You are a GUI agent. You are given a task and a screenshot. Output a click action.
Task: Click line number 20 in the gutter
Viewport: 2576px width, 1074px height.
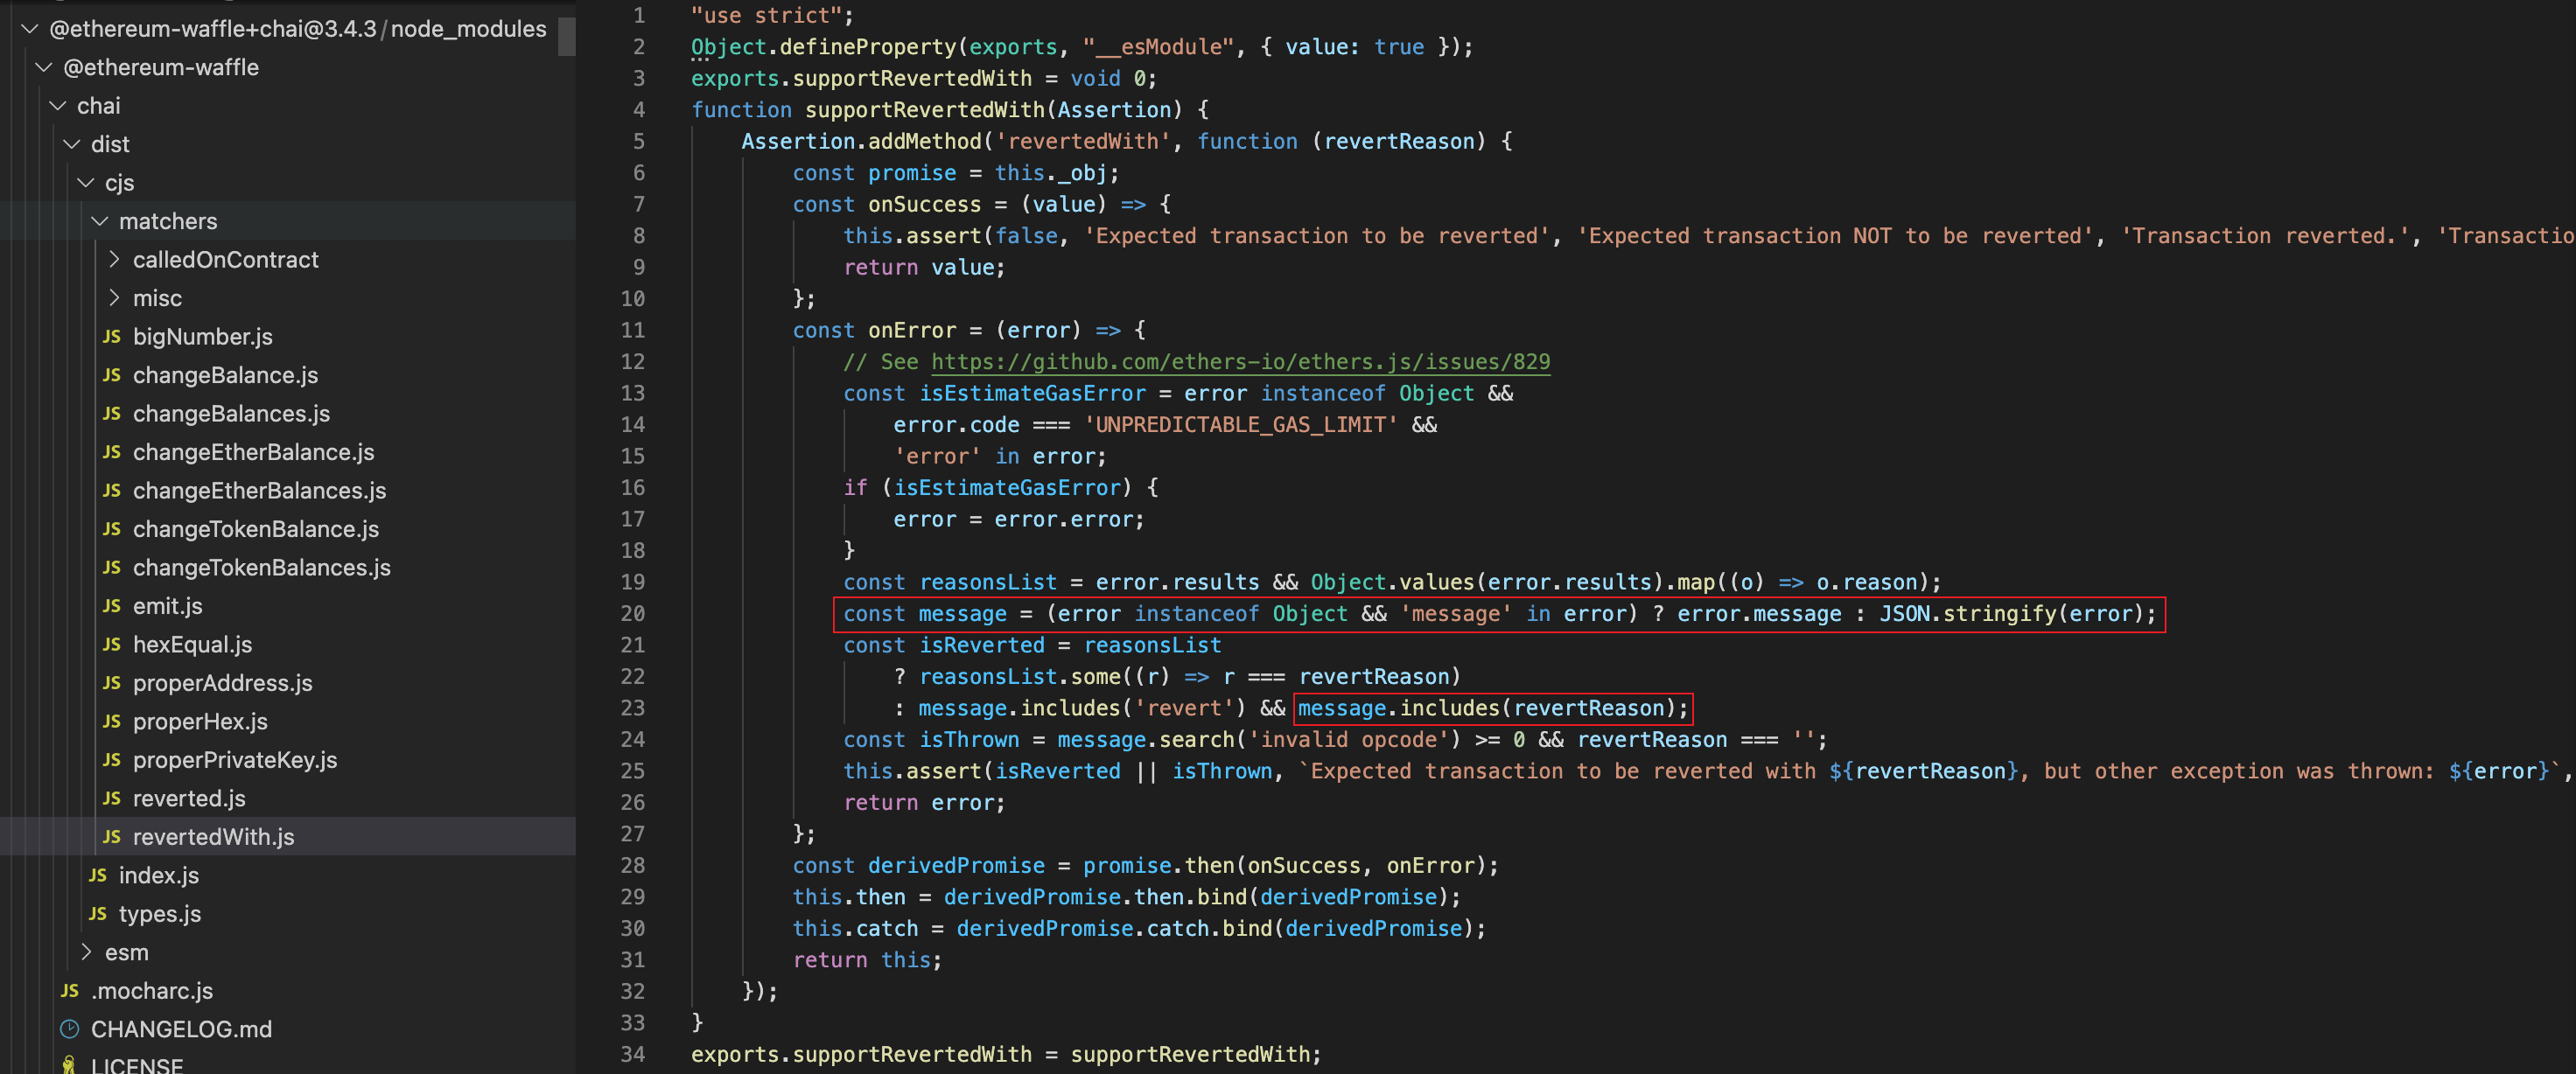[x=633, y=614]
